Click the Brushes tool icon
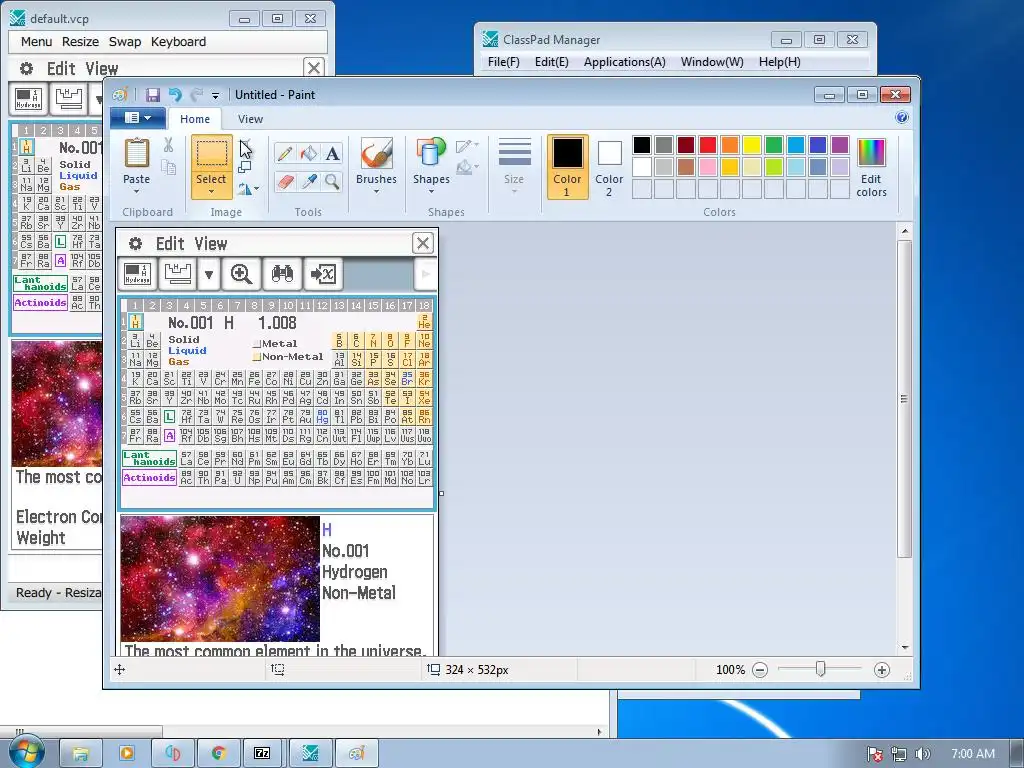 click(x=376, y=153)
